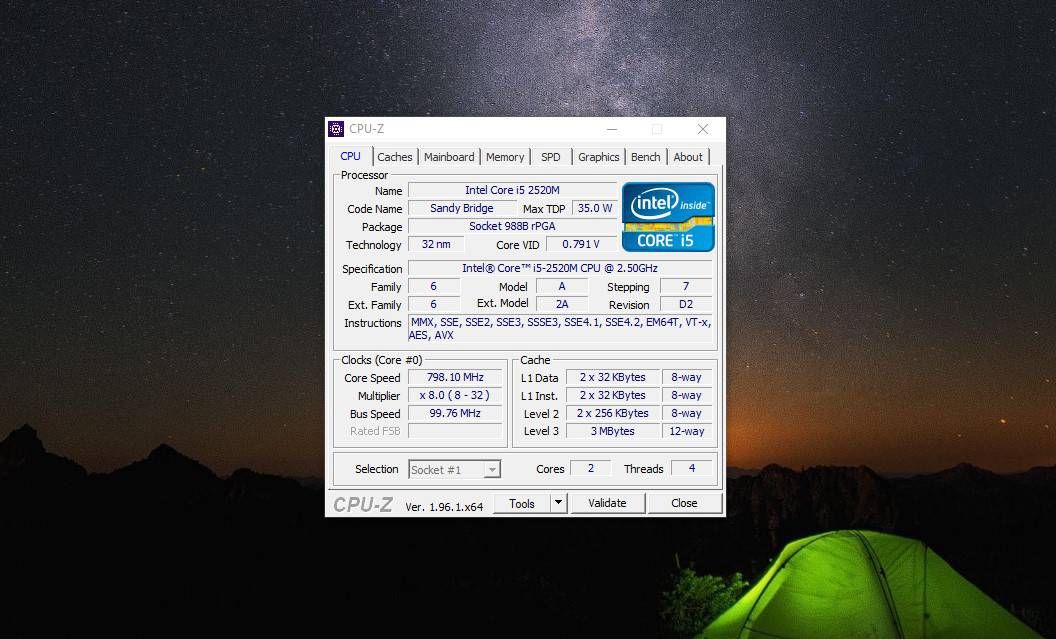Click the Threads value 4
Viewport: 1056px width, 639px height.
(692, 468)
